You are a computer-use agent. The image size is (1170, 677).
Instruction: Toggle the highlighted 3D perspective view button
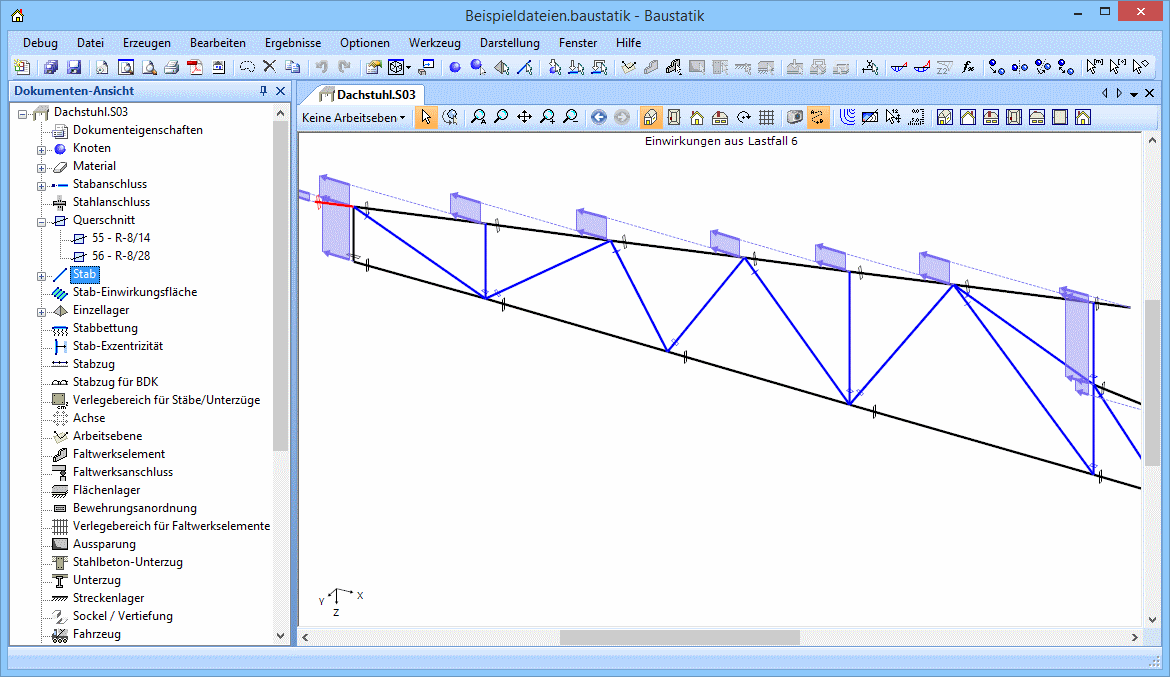[x=651, y=117]
